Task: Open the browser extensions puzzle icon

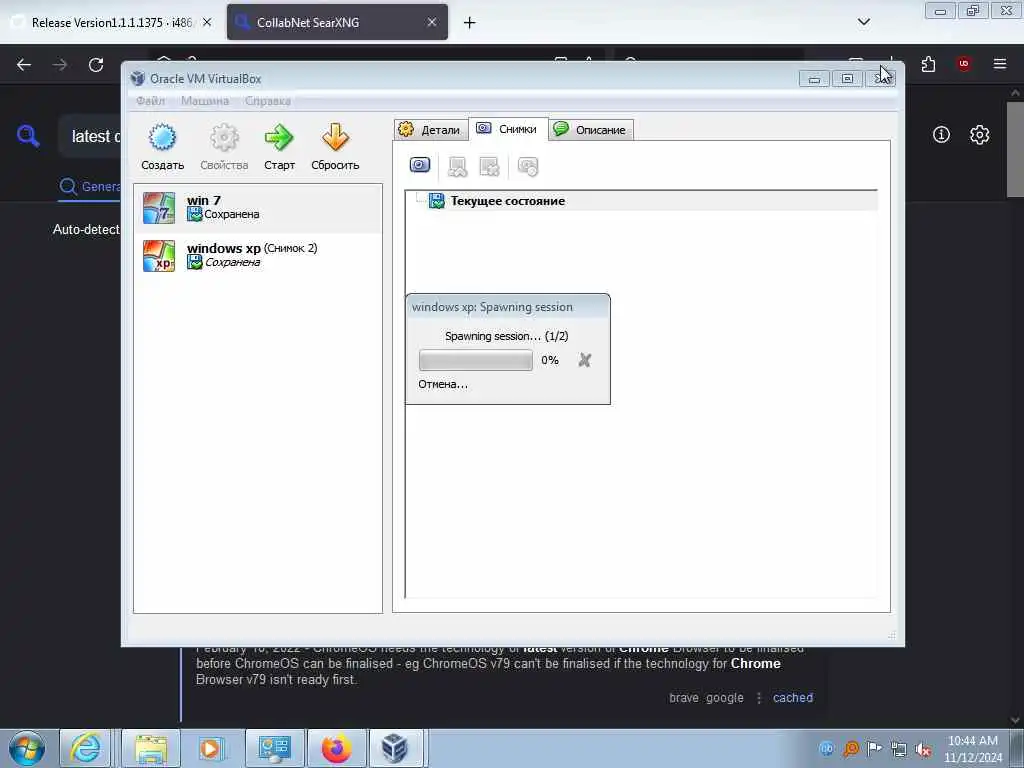Action: [x=928, y=64]
